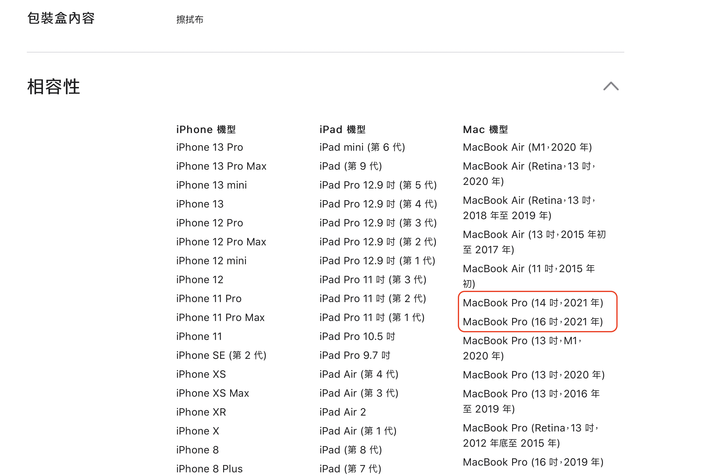Select iPhone 8 Plus entry

point(209,469)
